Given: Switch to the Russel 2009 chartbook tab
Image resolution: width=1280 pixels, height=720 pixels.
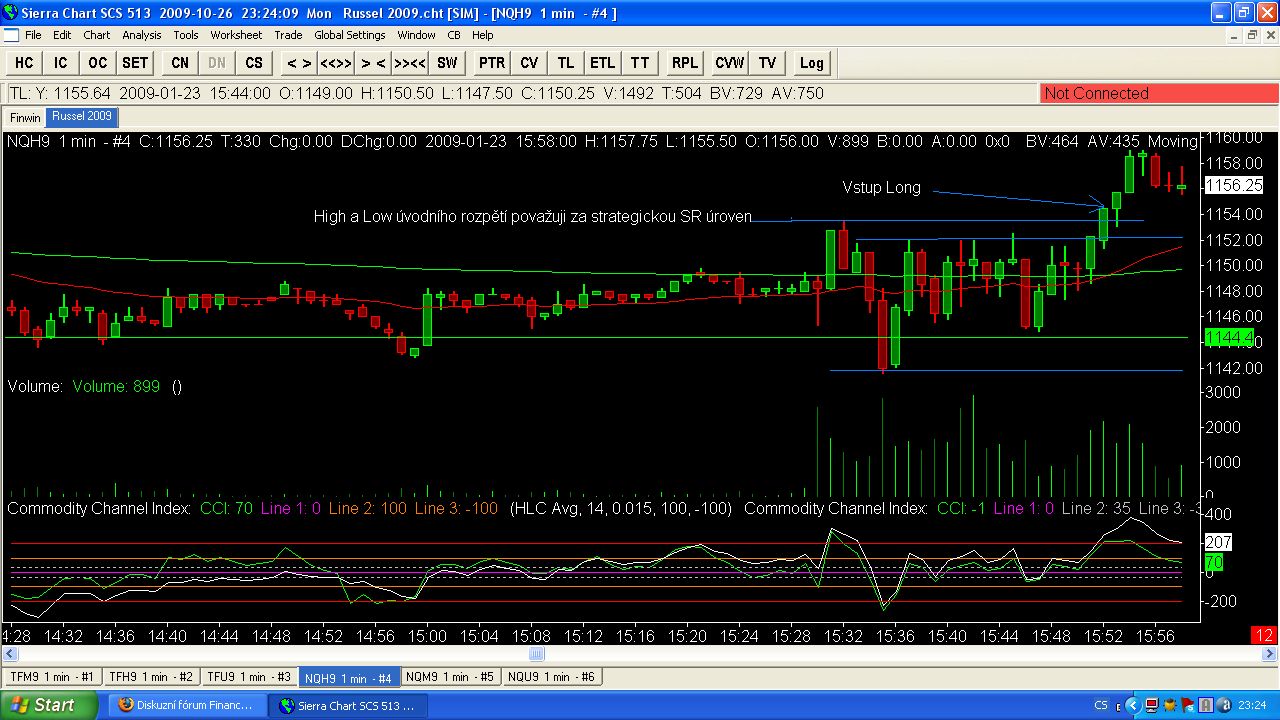Looking at the screenshot, I should 82,117.
